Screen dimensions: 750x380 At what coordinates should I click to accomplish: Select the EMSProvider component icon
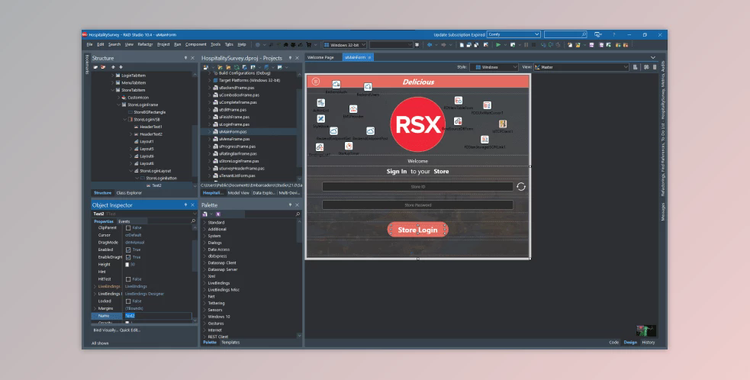click(x=353, y=109)
